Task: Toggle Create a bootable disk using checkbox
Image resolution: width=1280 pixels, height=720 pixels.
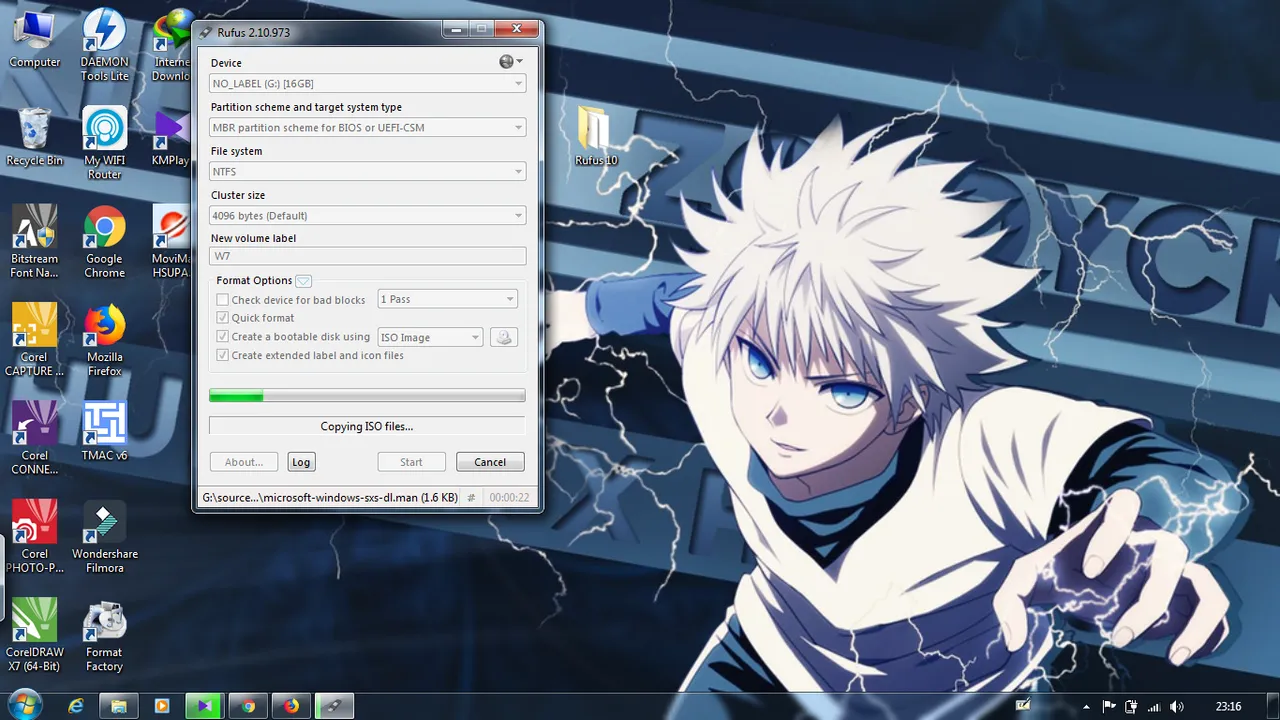Action: tap(223, 337)
